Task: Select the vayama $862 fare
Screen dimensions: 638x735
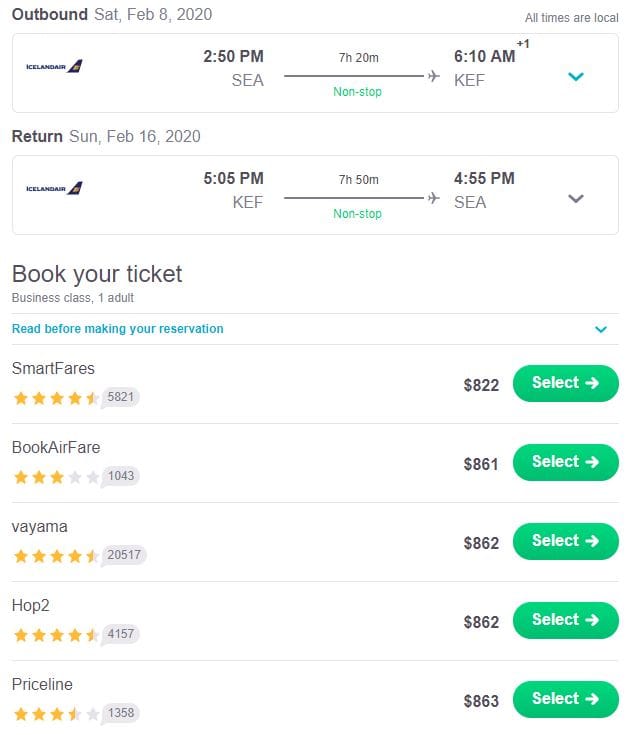Action: pyautogui.click(x=565, y=541)
